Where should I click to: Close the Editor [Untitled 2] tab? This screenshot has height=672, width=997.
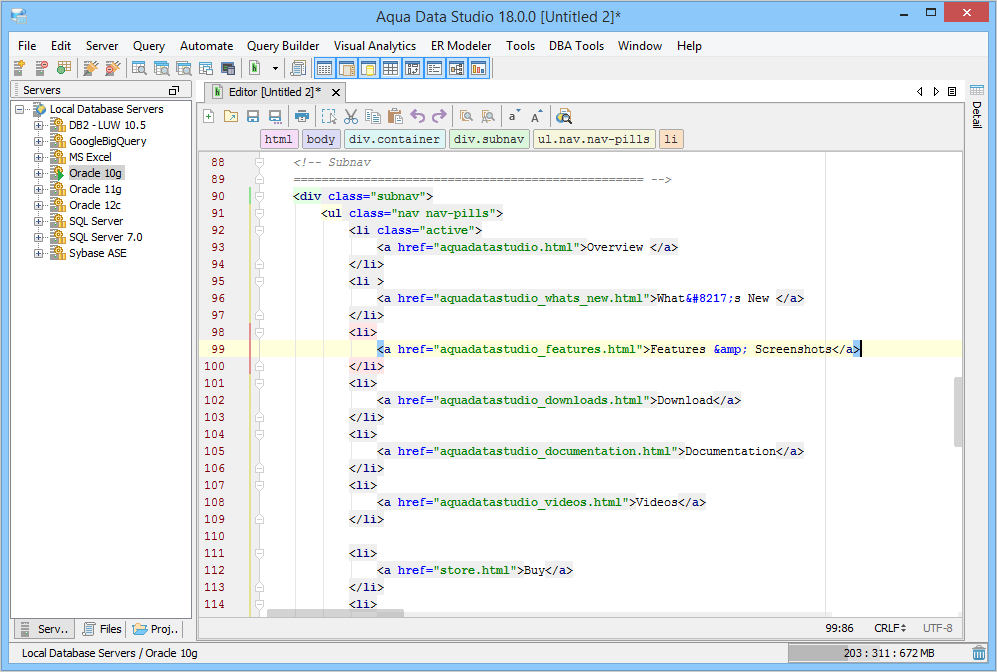[x=336, y=93]
